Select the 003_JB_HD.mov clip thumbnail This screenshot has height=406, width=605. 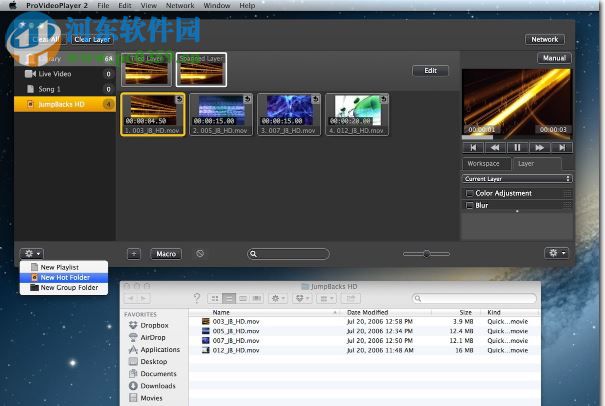(153, 114)
